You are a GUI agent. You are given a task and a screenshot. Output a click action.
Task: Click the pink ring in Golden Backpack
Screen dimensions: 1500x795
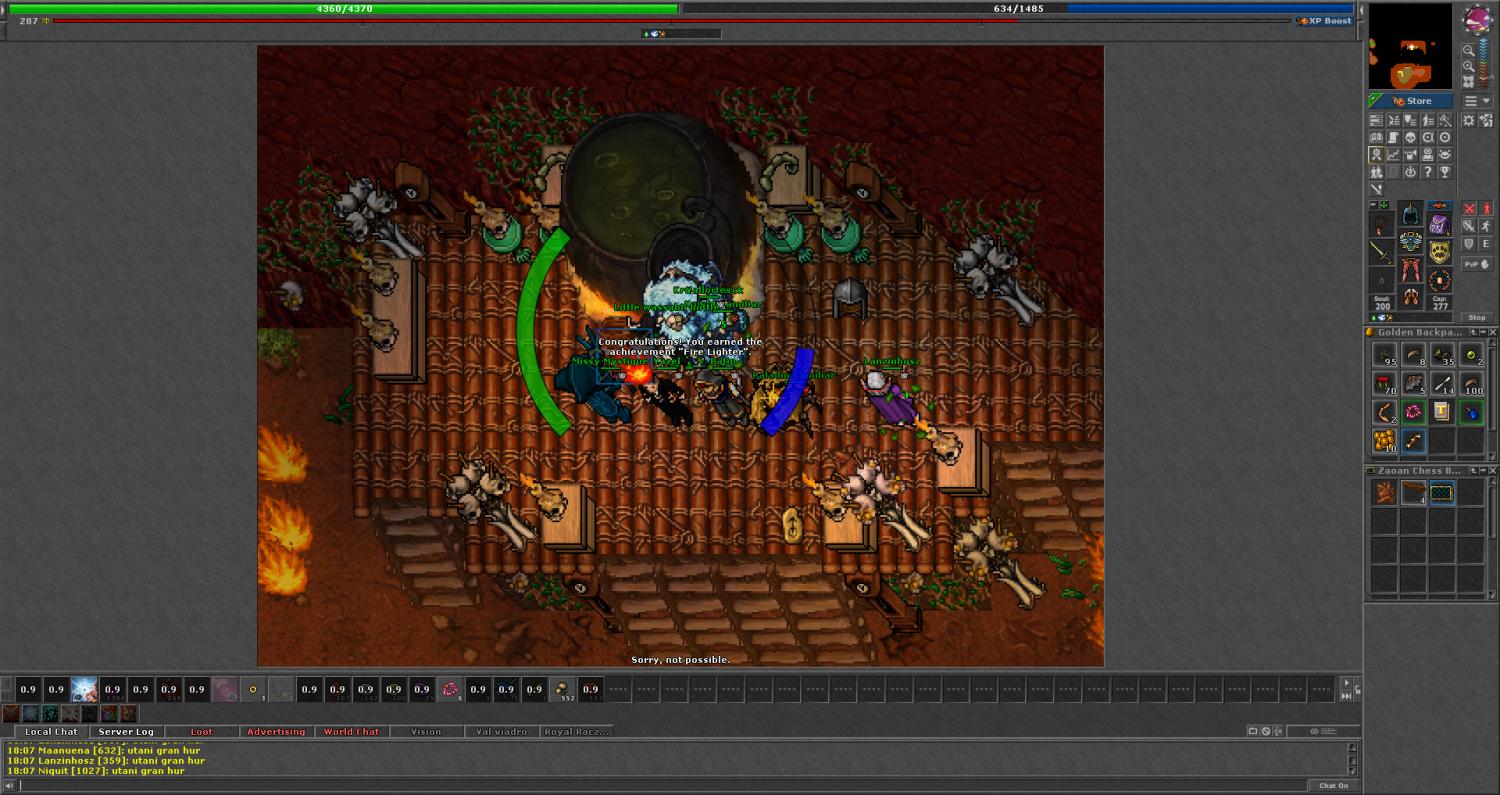point(1413,411)
